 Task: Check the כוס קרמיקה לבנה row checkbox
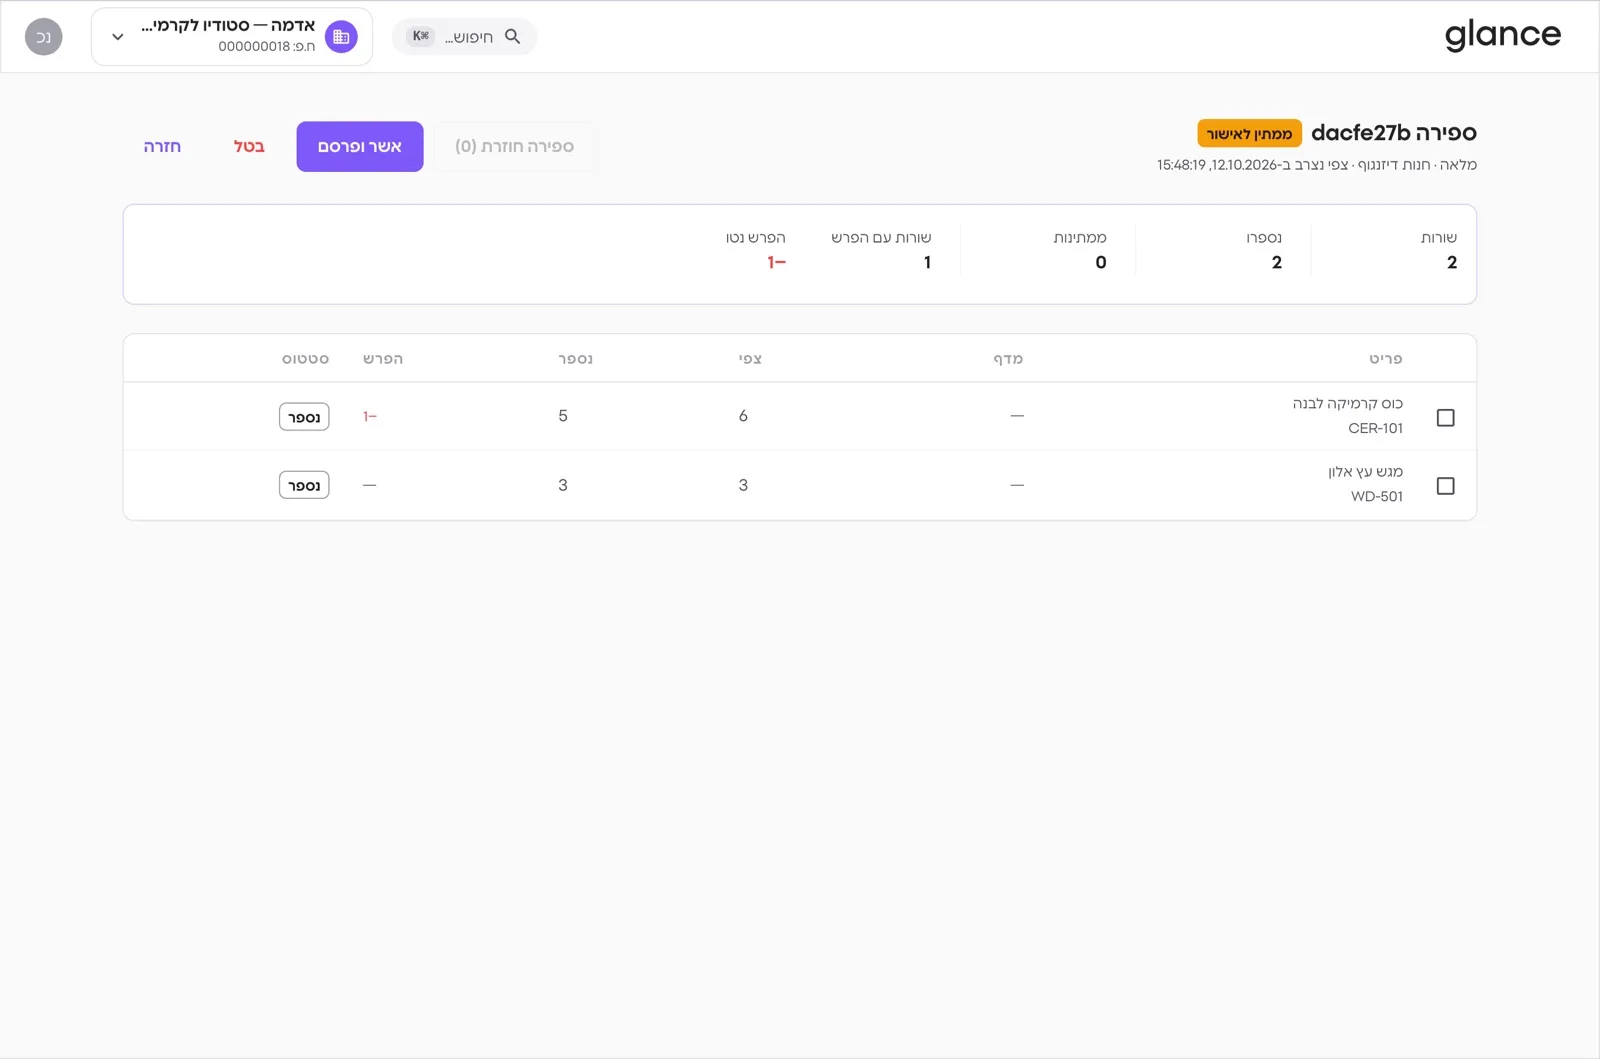(x=1445, y=417)
